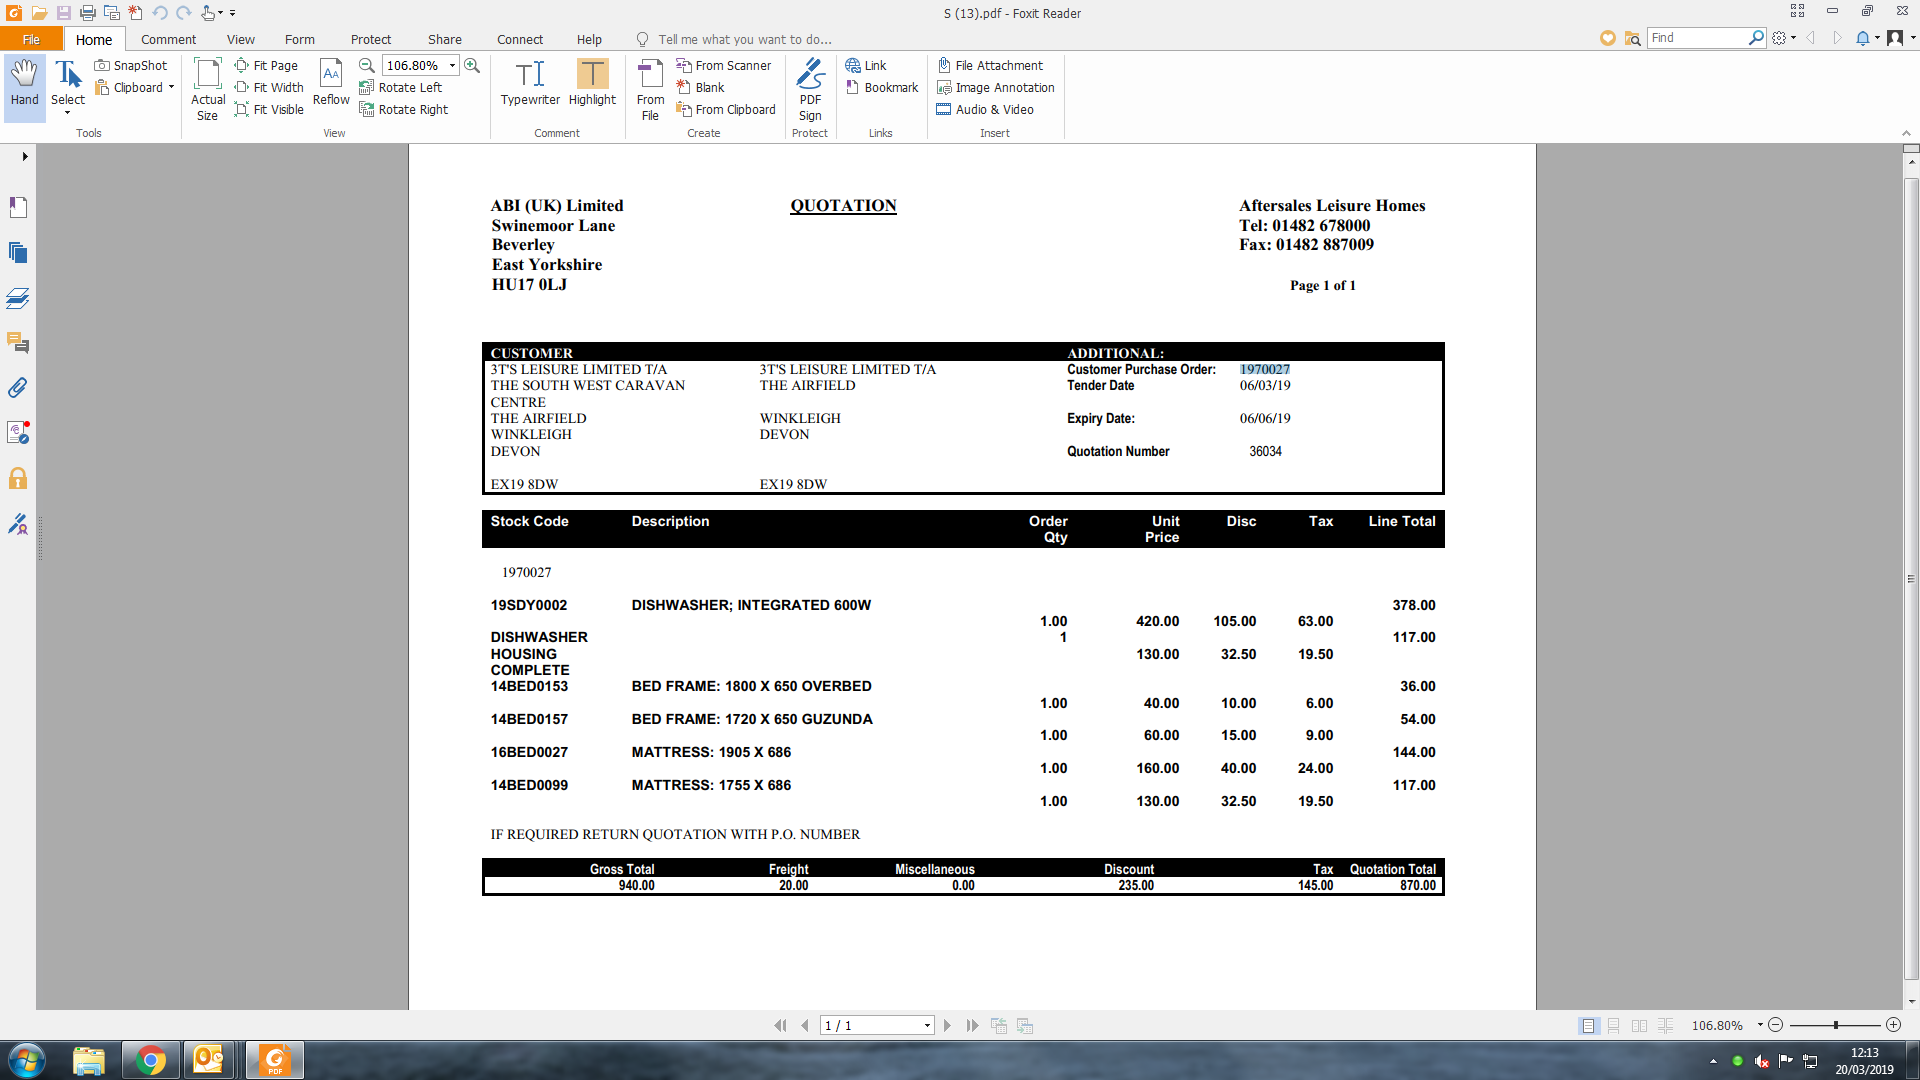
Task: Enable continuous facing view mode
Action: coord(1665,1026)
